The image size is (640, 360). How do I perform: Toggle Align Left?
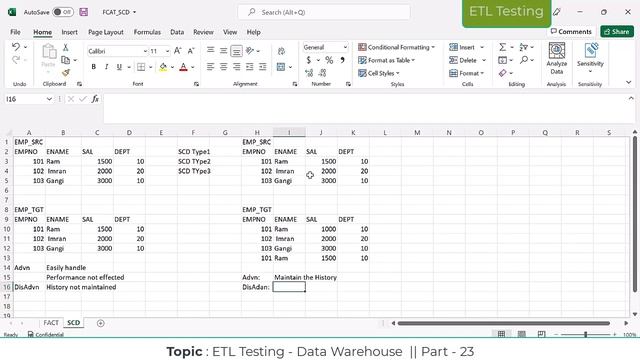211,67
